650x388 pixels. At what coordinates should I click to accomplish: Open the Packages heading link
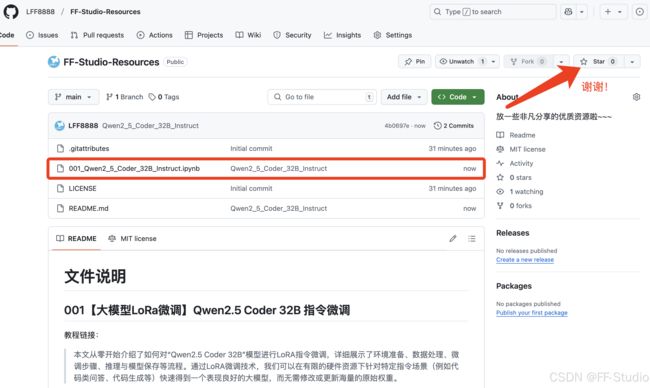point(514,286)
